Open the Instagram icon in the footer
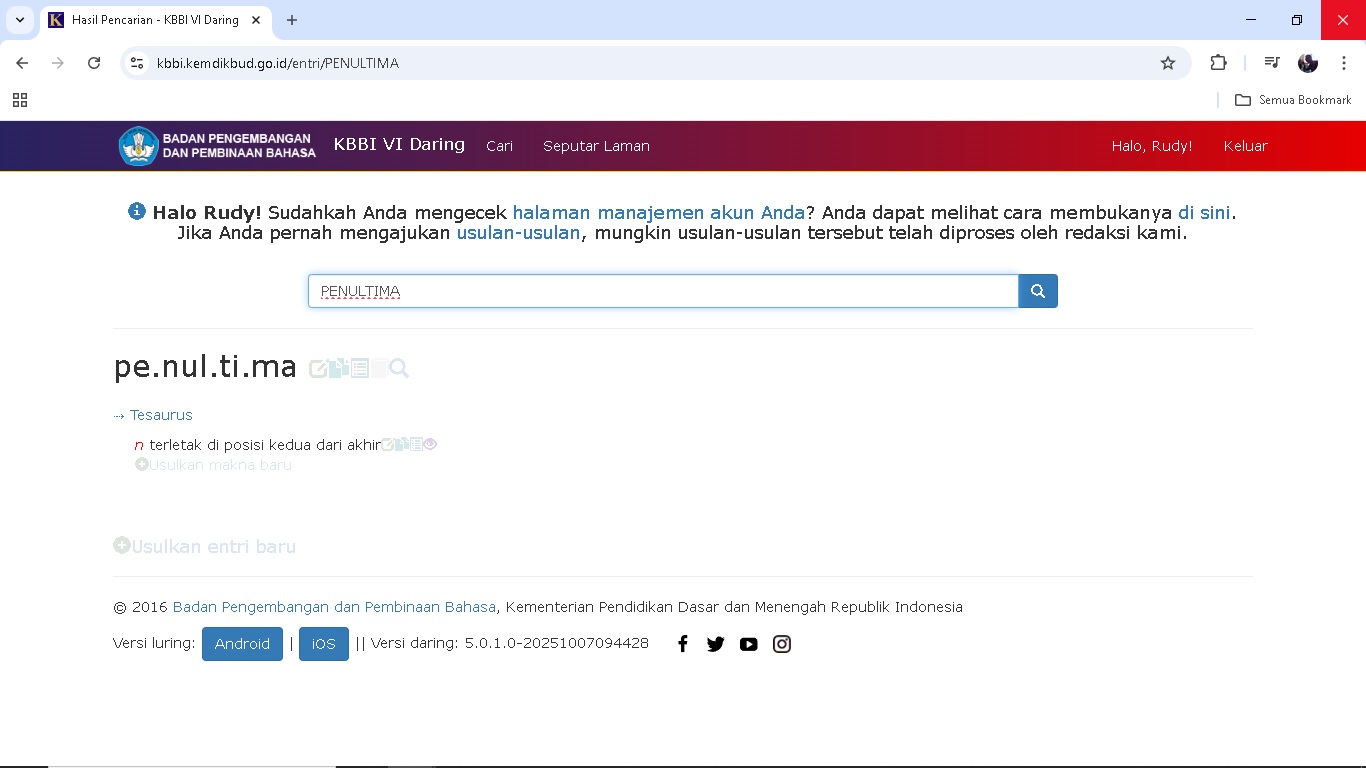Screen dimensions: 1366x768 [782, 644]
